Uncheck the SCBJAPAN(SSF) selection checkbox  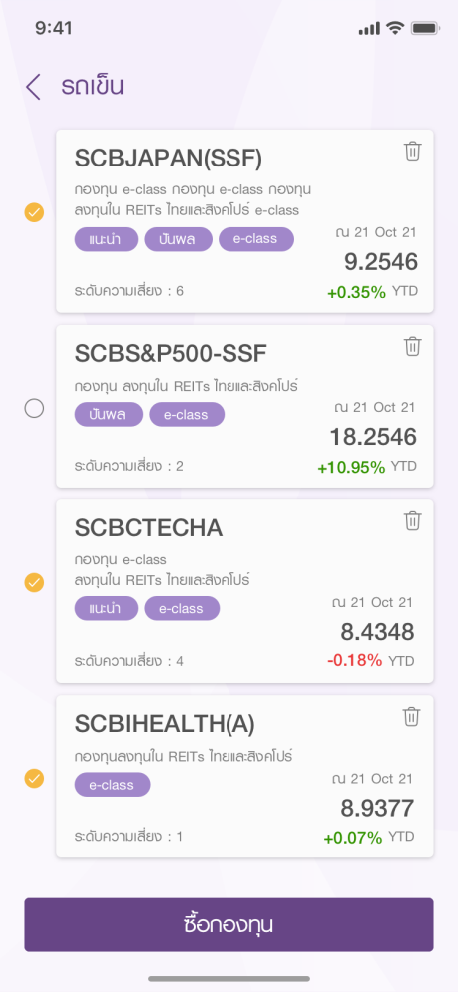click(34, 212)
